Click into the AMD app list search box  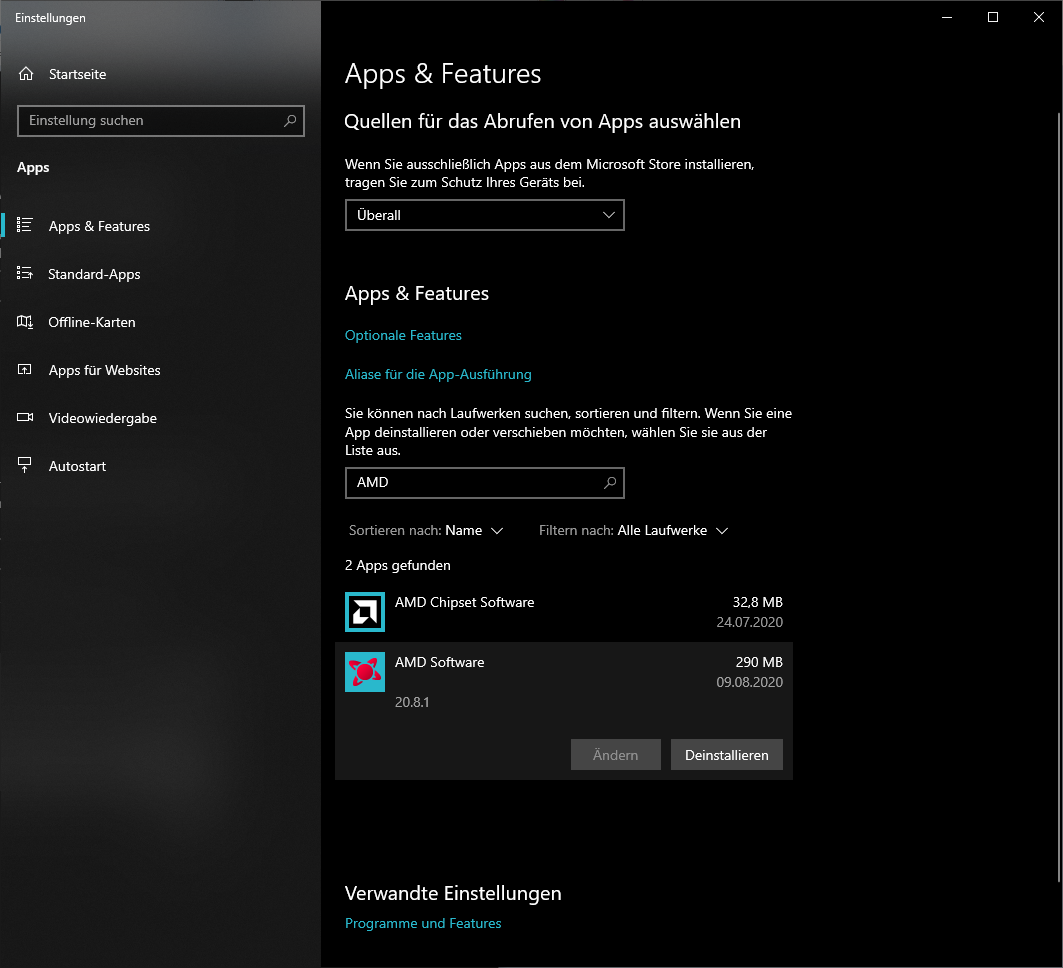click(485, 483)
